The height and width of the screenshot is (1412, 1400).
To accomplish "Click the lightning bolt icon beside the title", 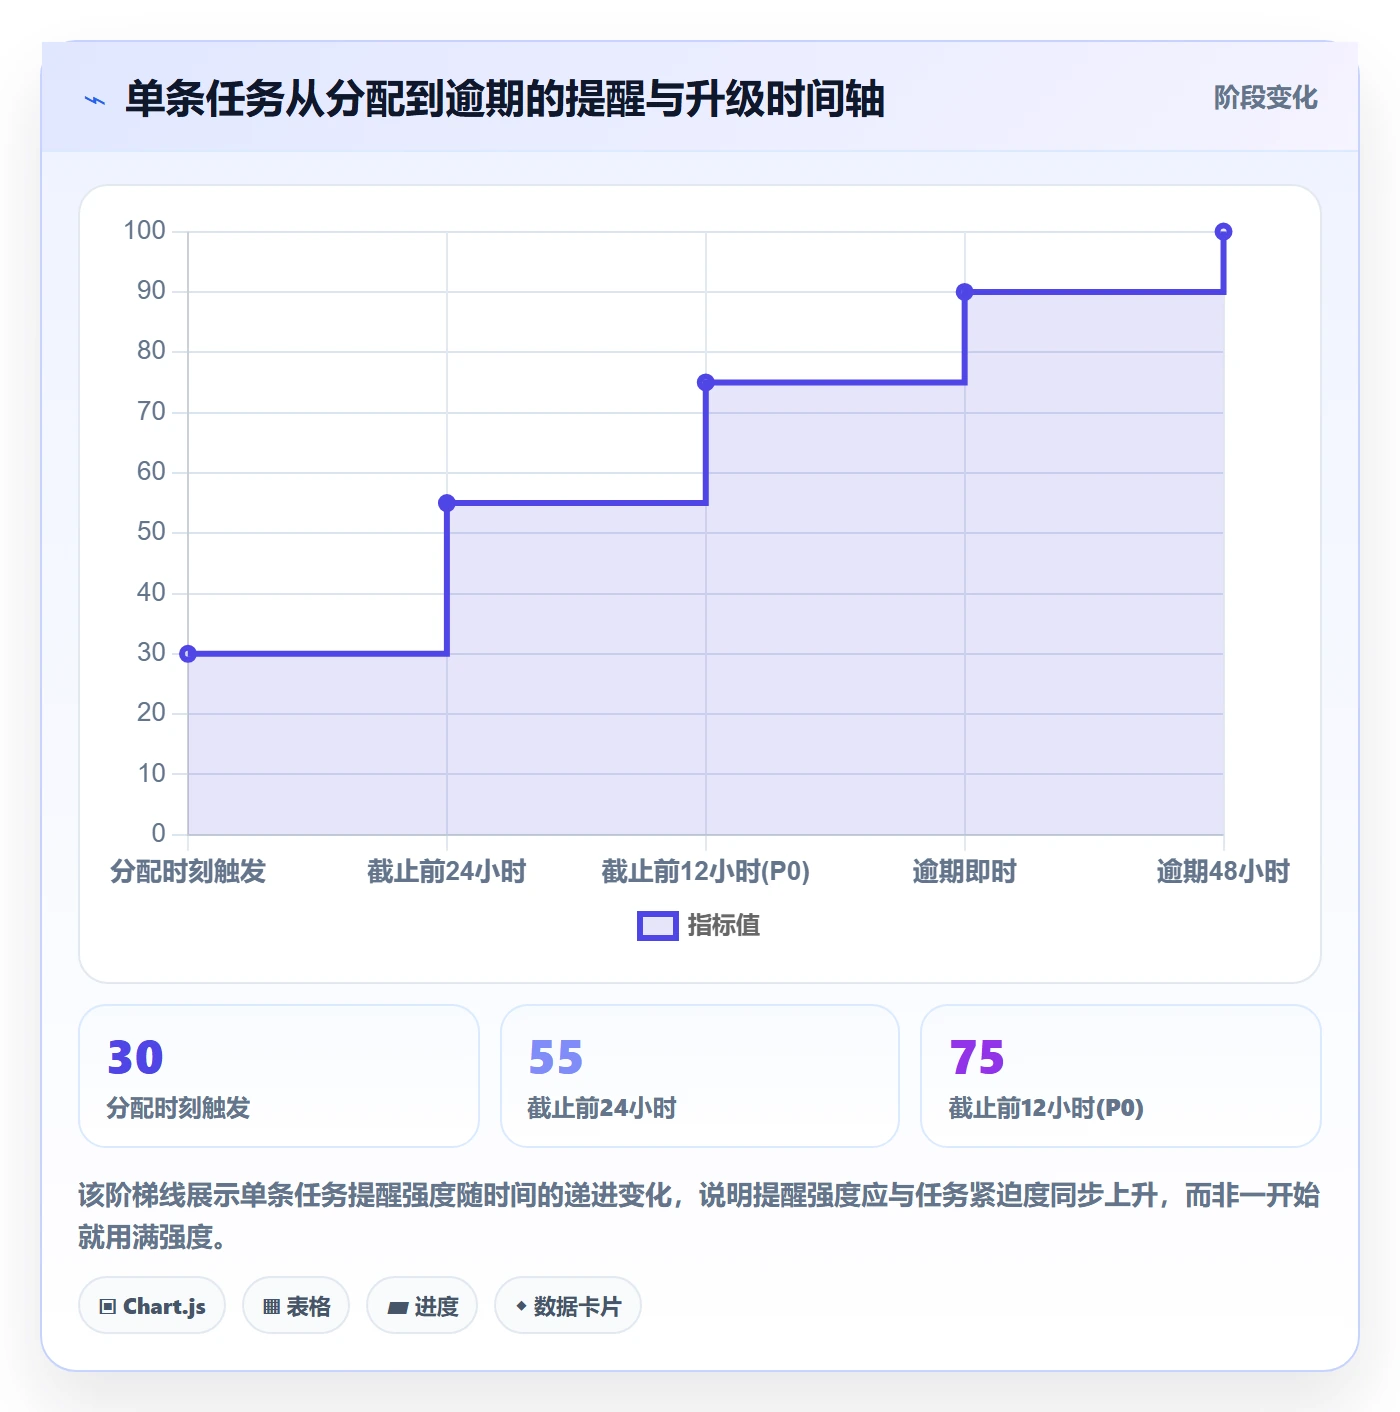I will (x=95, y=100).
